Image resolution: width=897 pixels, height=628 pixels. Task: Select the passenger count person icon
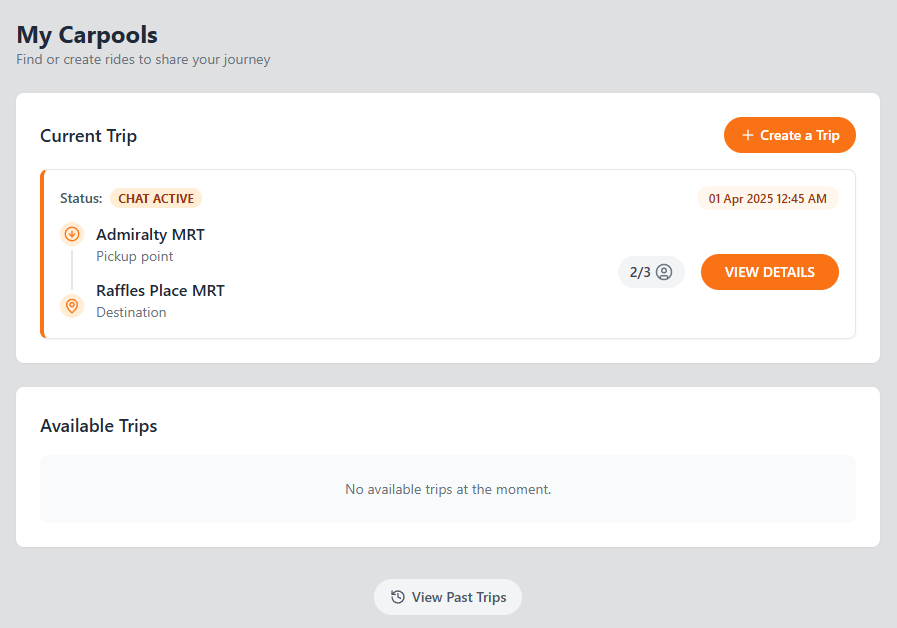[663, 271]
